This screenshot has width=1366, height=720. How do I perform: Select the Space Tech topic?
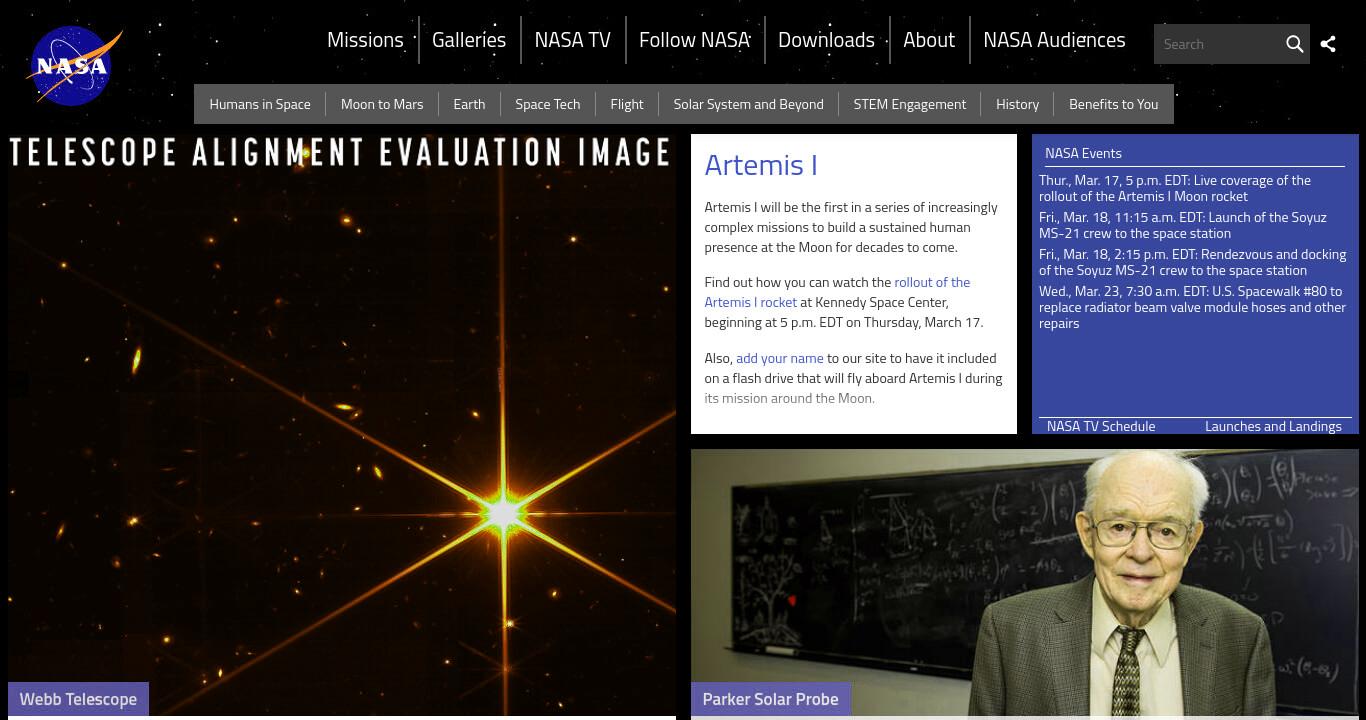pos(547,104)
